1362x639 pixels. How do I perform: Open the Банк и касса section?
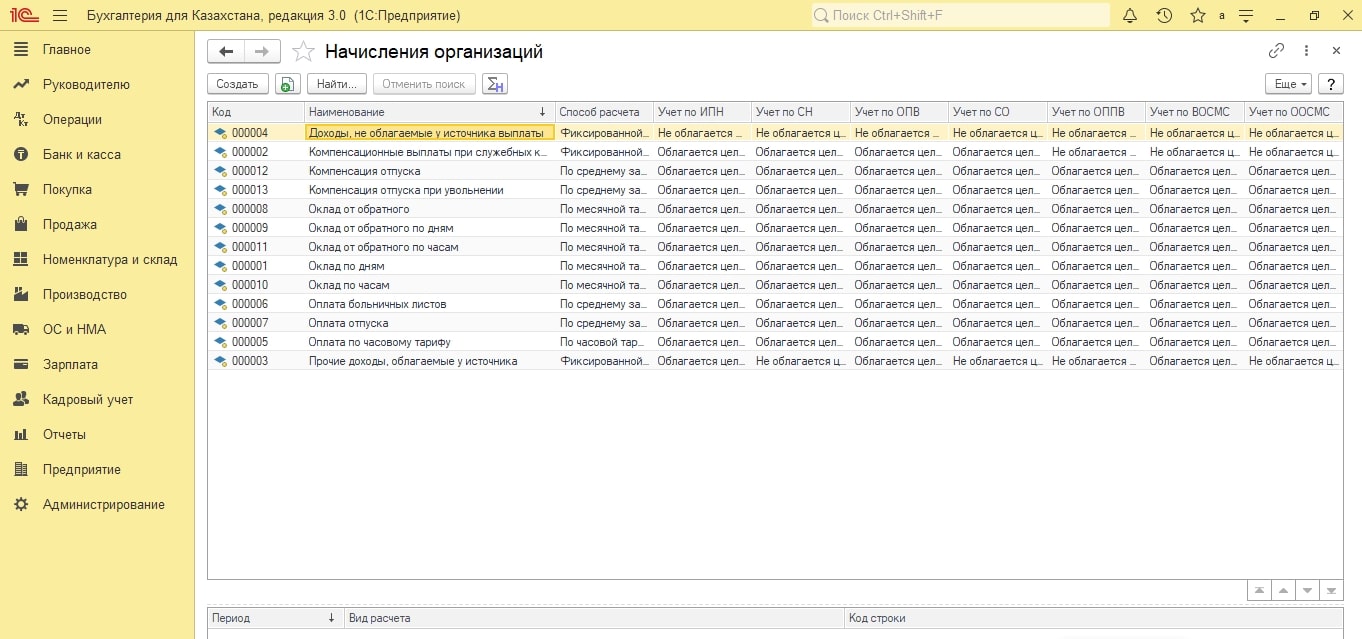point(81,155)
